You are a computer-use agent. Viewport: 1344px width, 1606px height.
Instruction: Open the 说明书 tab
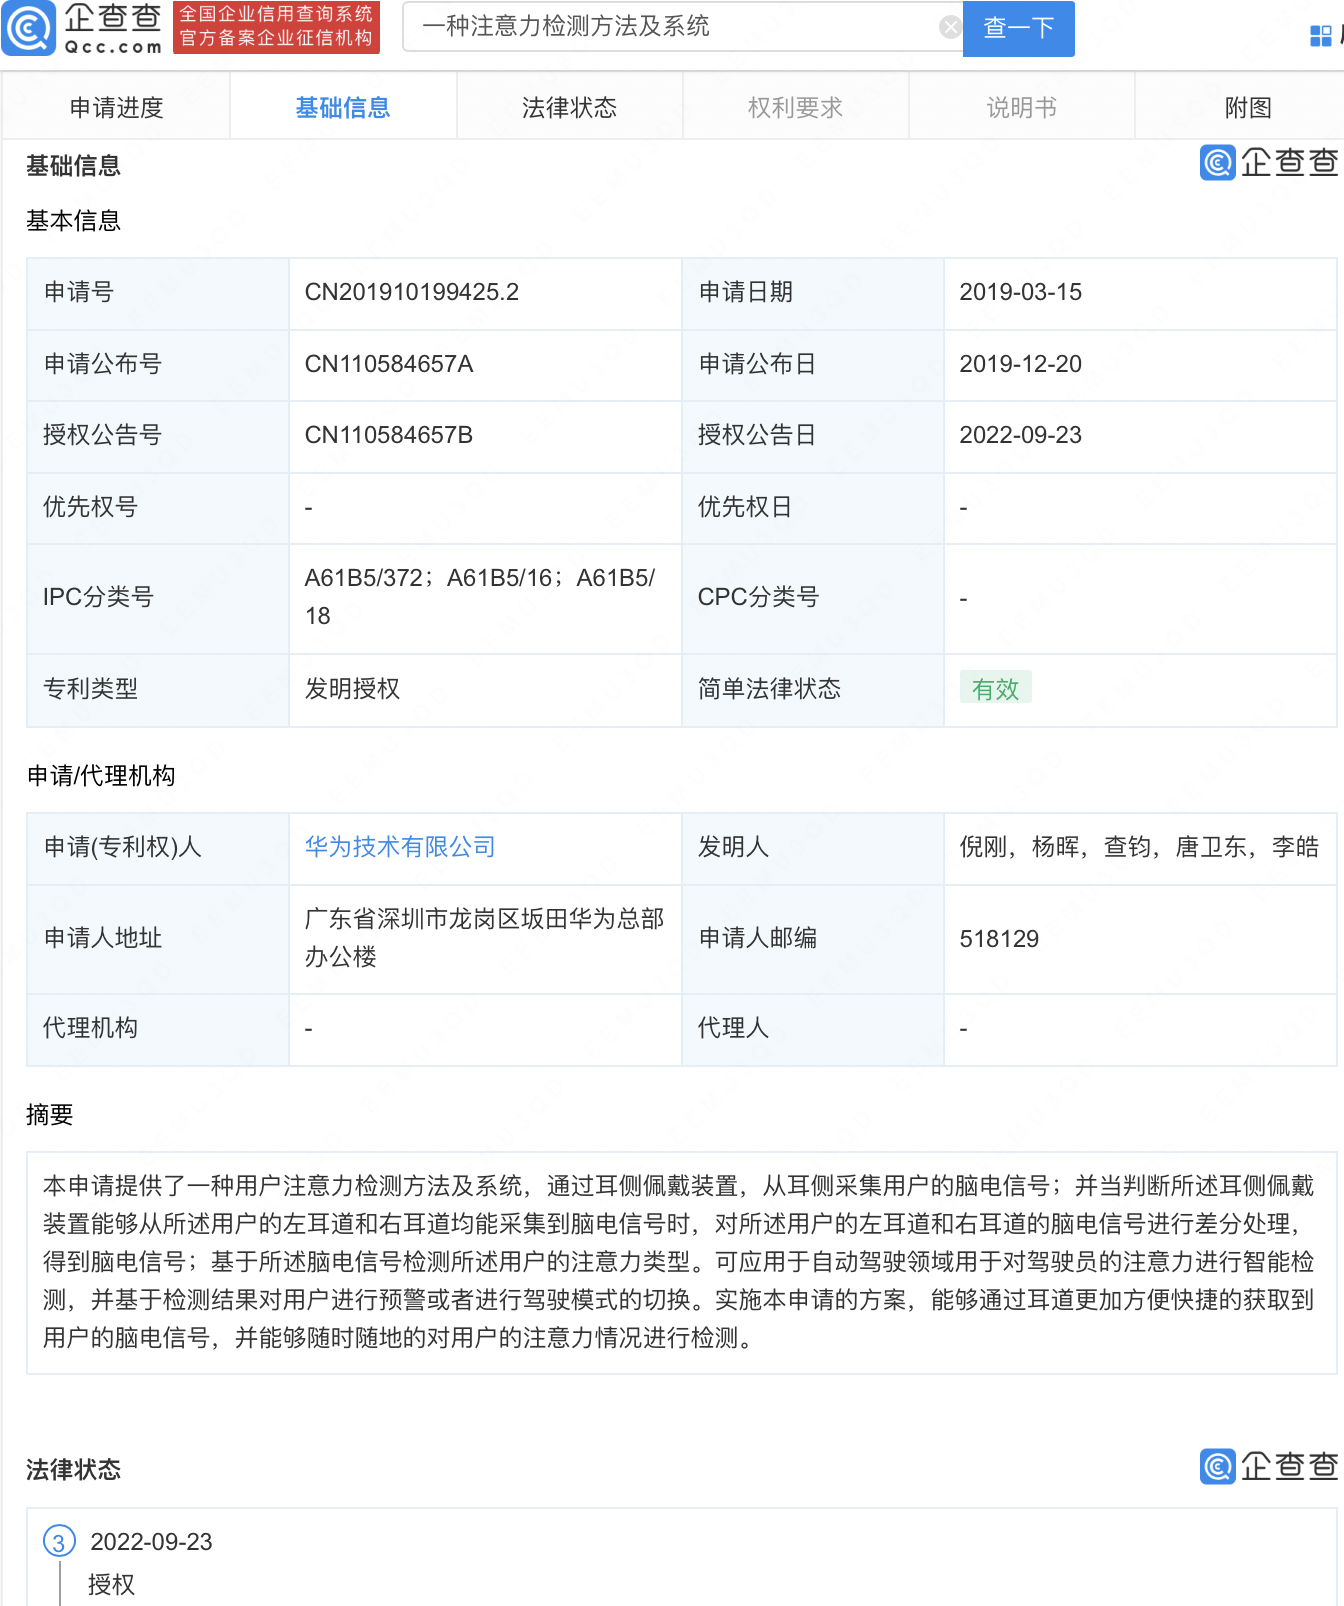[x=1021, y=107]
